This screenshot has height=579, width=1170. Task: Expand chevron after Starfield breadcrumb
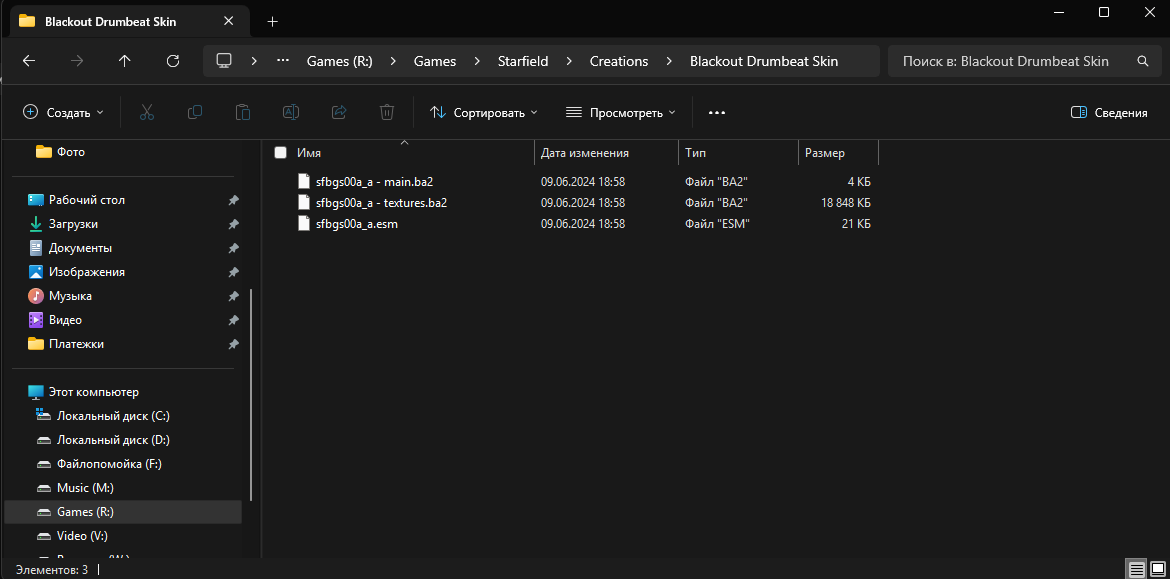click(x=569, y=61)
